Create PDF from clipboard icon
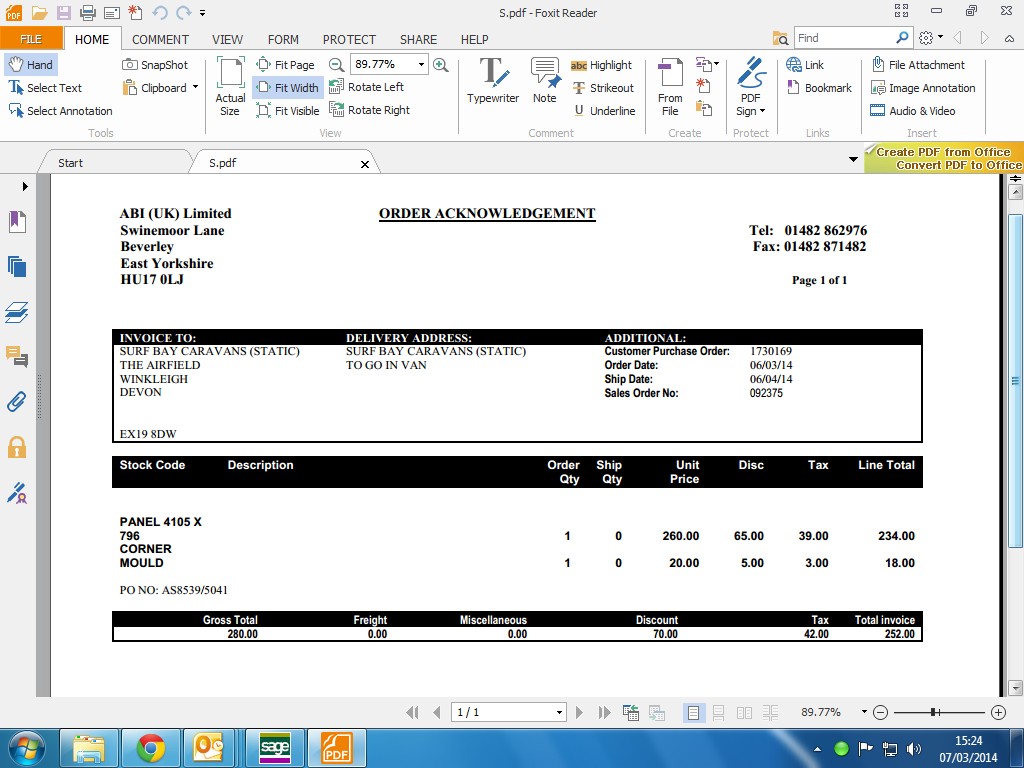1024x768 pixels. [x=703, y=108]
